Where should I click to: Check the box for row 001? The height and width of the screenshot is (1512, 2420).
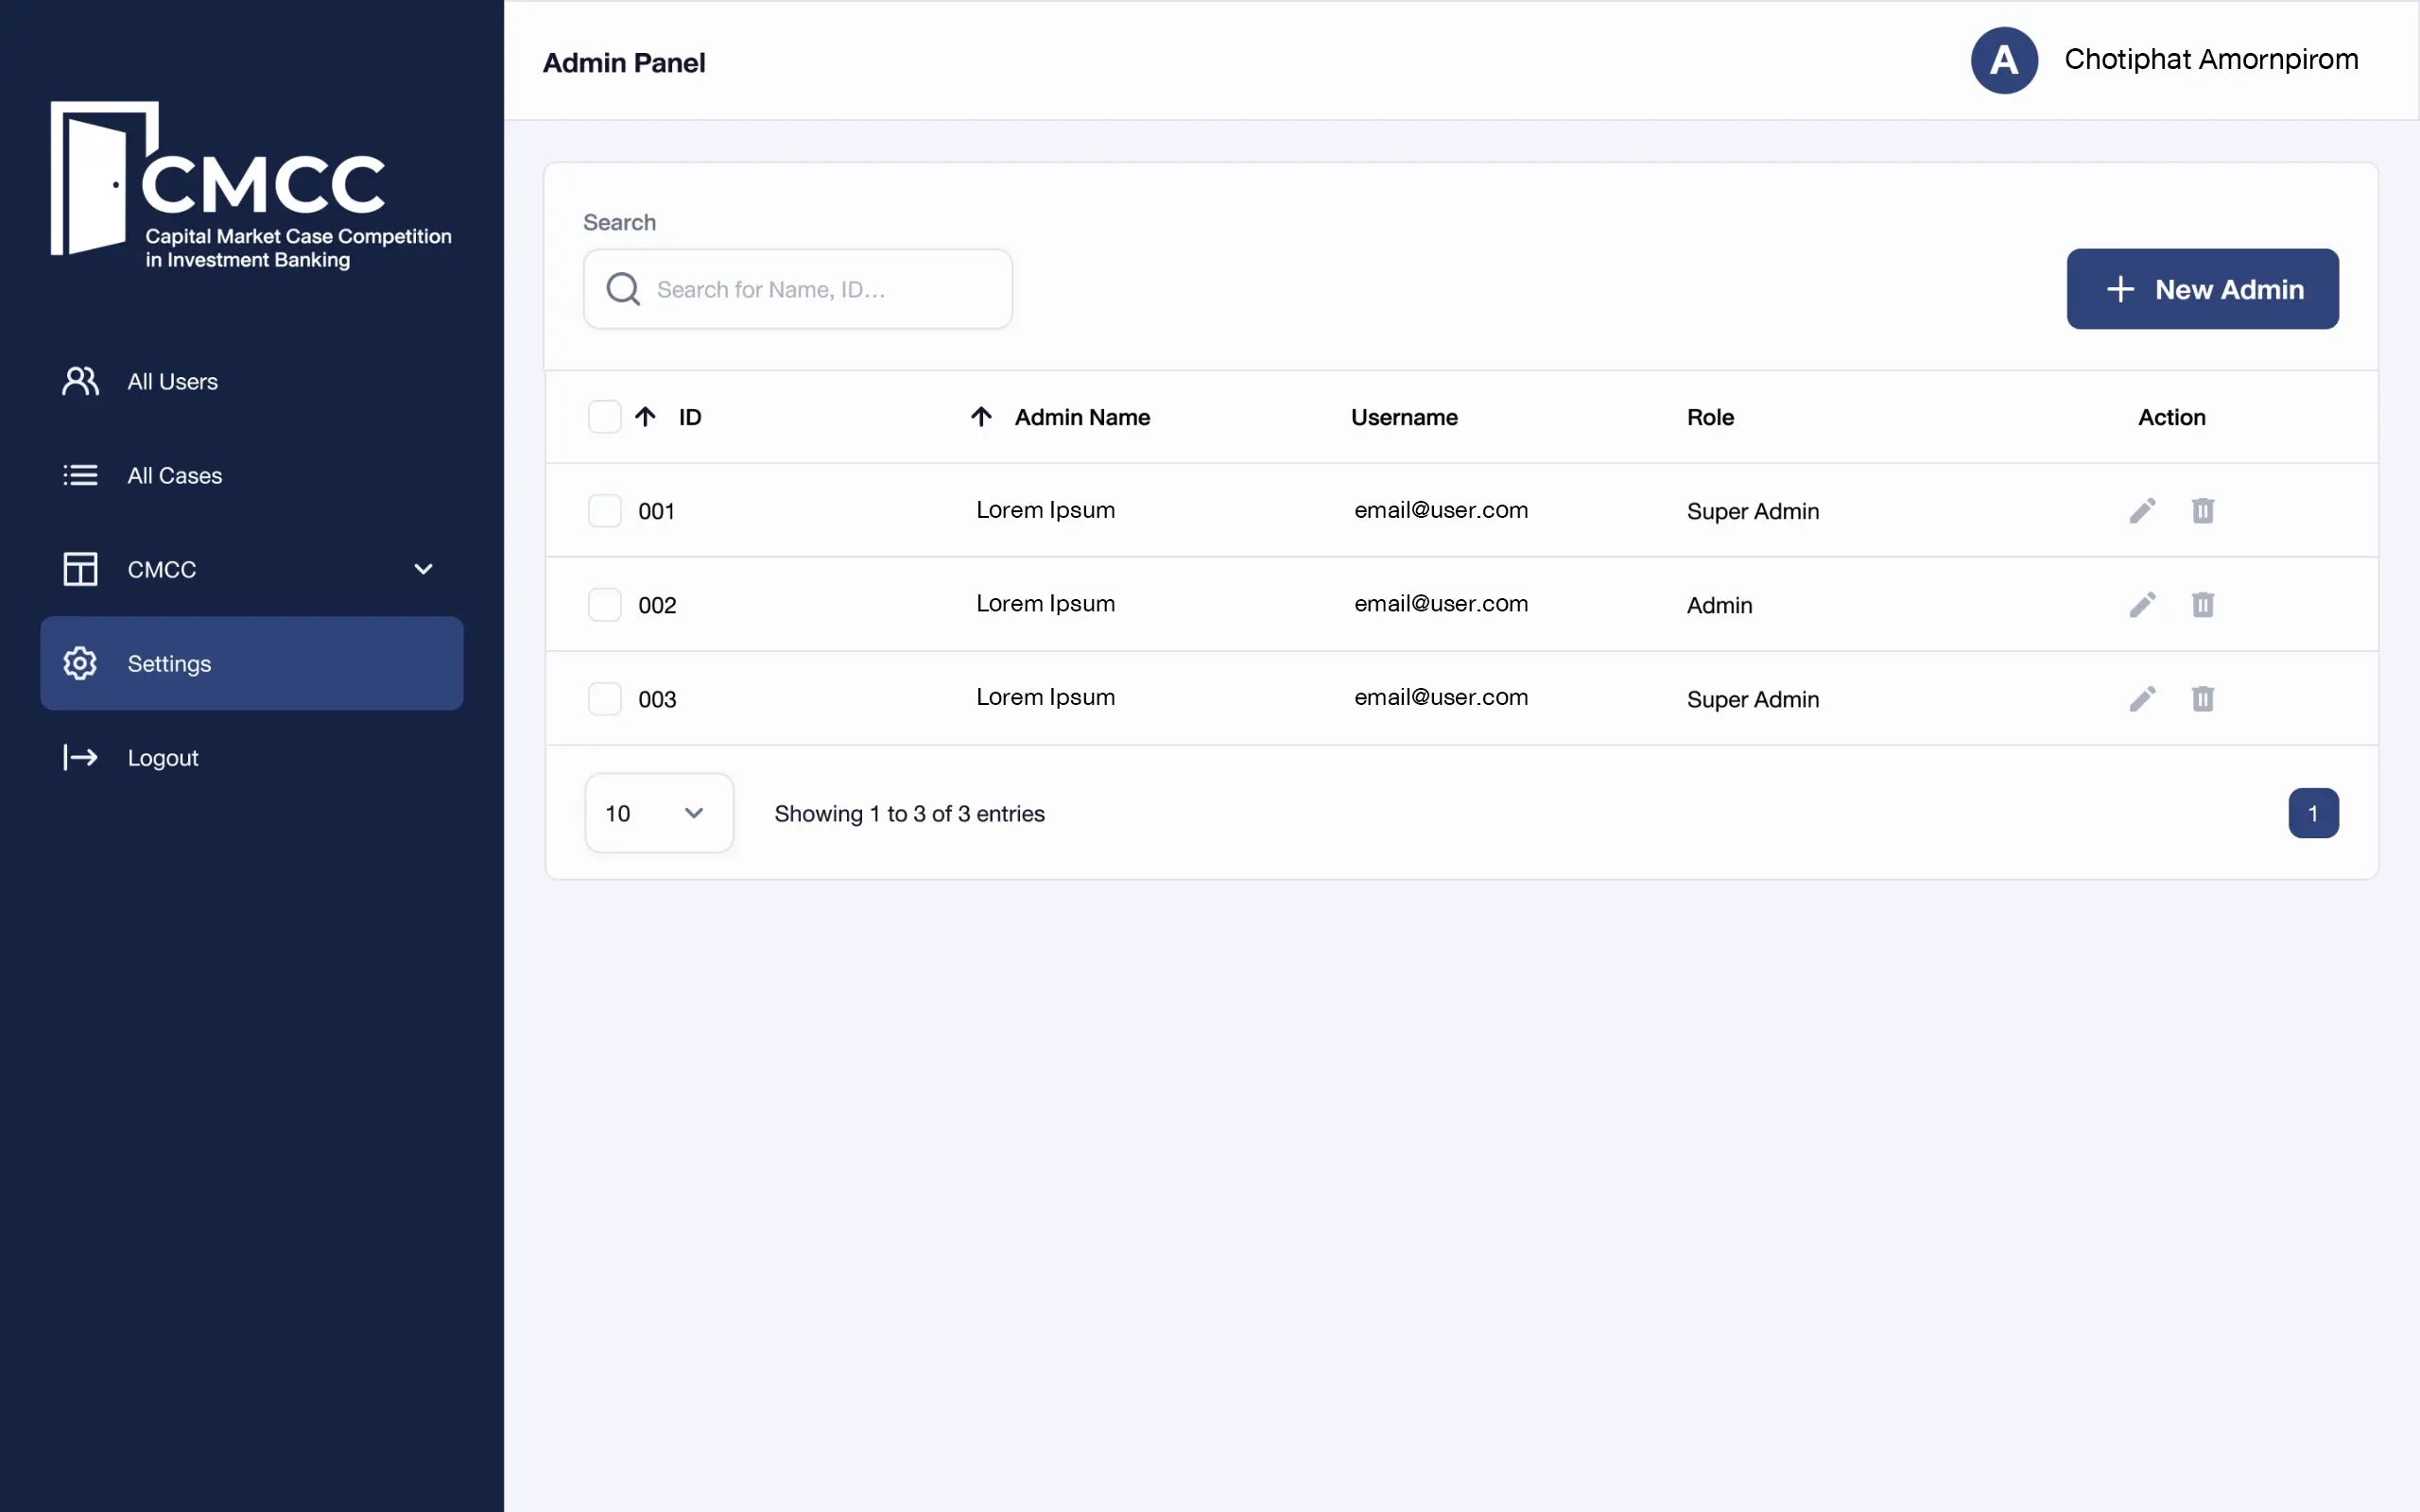click(604, 511)
